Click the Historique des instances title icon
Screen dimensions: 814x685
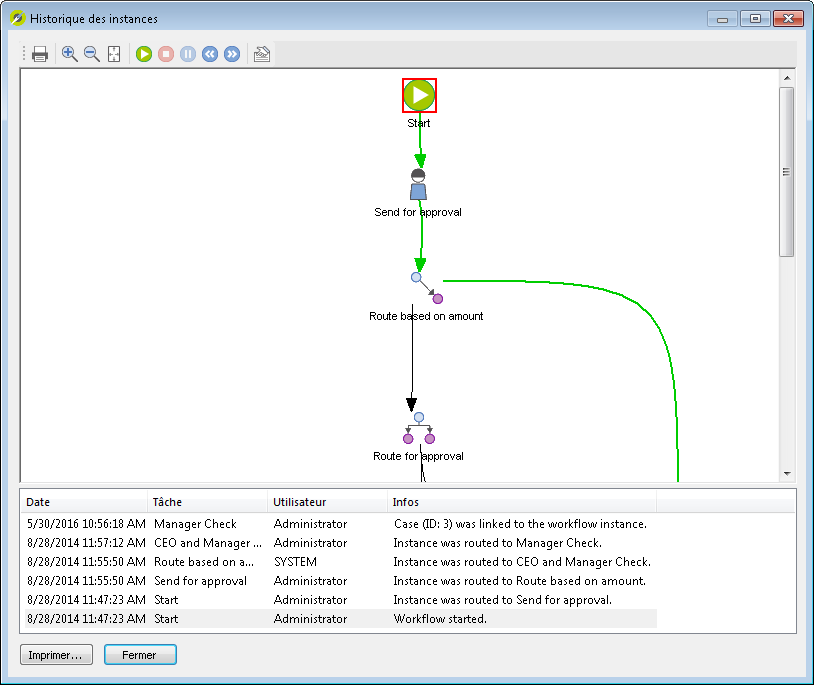pos(18,18)
